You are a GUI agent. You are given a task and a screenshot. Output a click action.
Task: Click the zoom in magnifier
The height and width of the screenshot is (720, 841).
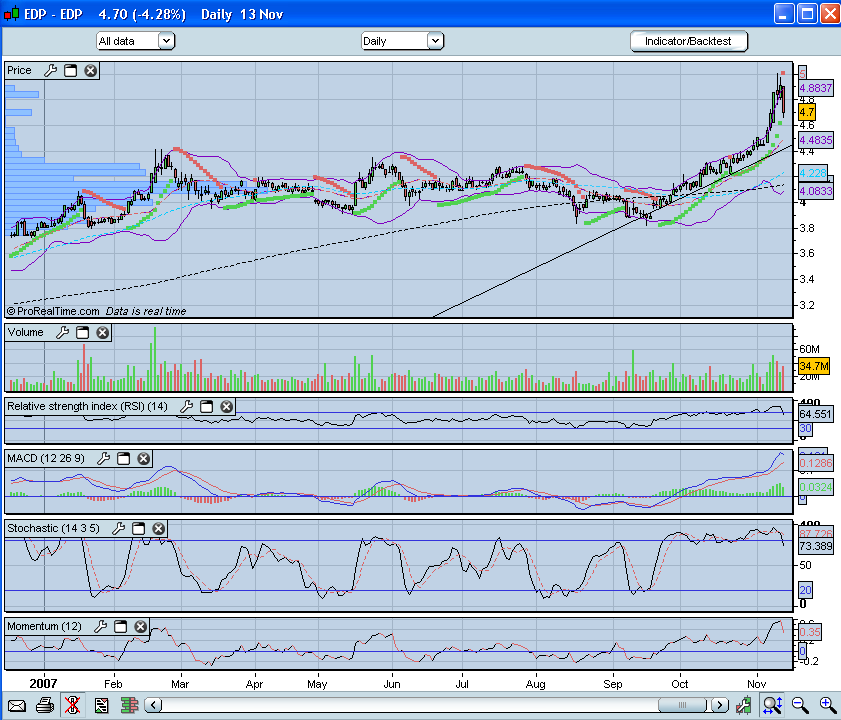tap(828, 705)
